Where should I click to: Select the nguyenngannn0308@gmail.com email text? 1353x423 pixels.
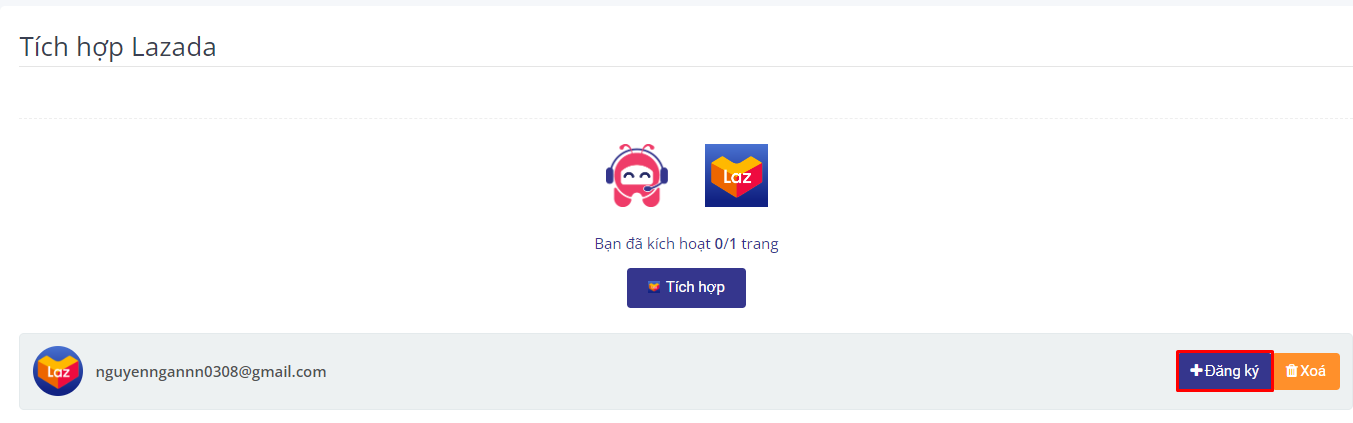(211, 372)
